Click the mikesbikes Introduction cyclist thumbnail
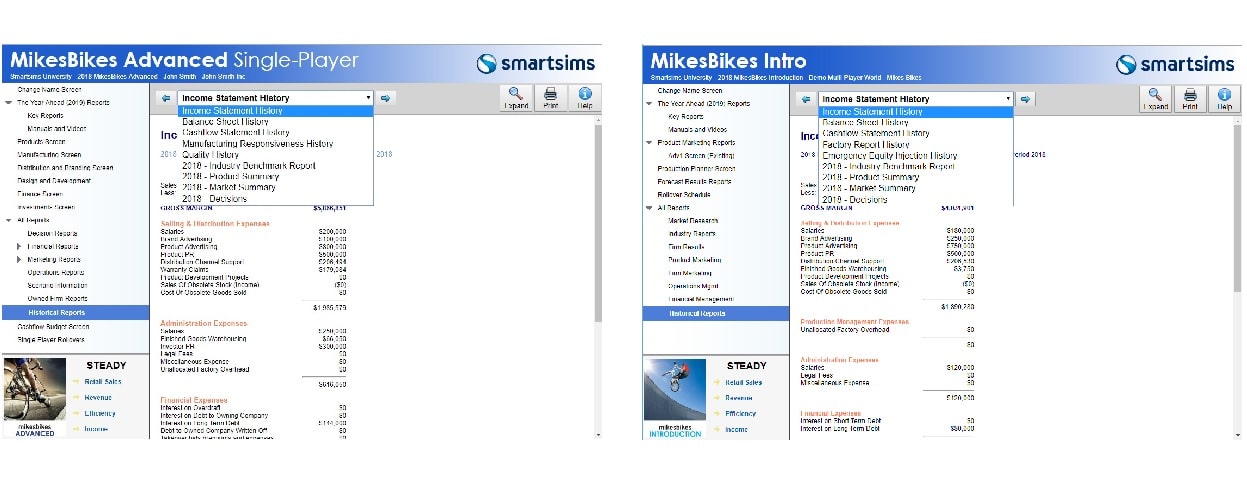Viewport: 1247px width, 503px height. pos(675,391)
